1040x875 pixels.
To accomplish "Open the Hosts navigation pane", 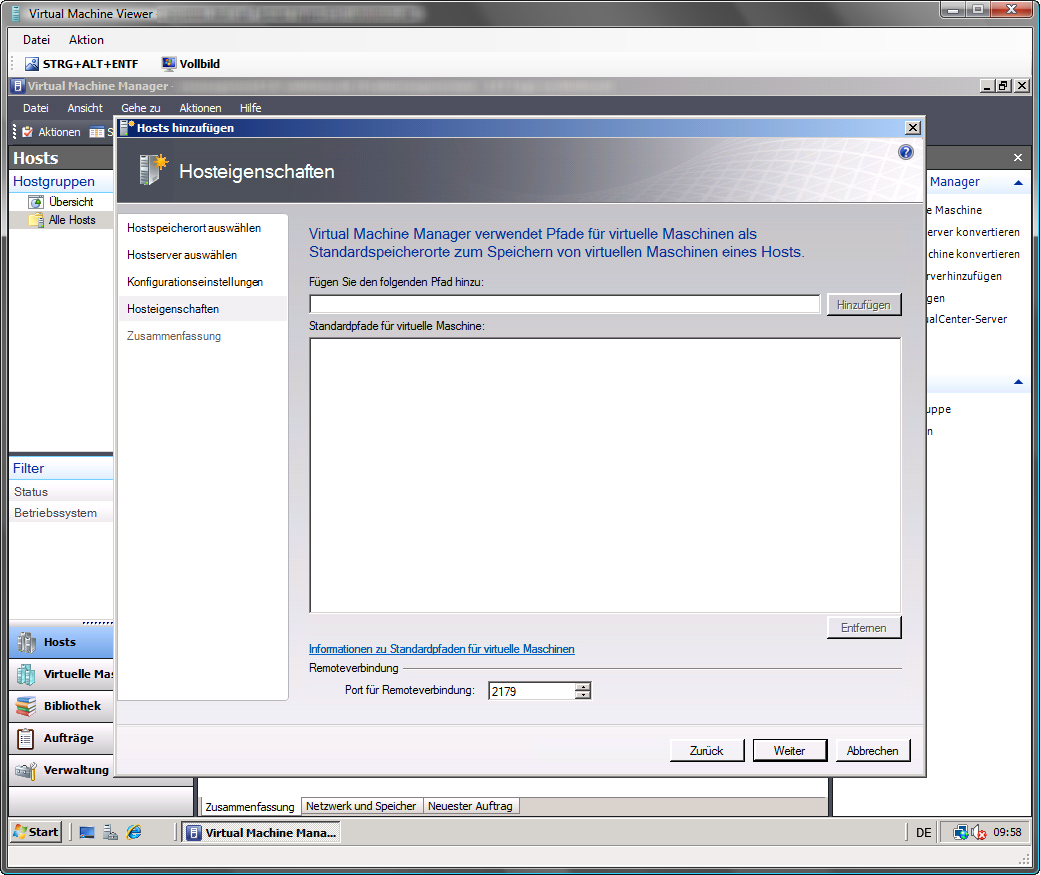I will [x=61, y=642].
